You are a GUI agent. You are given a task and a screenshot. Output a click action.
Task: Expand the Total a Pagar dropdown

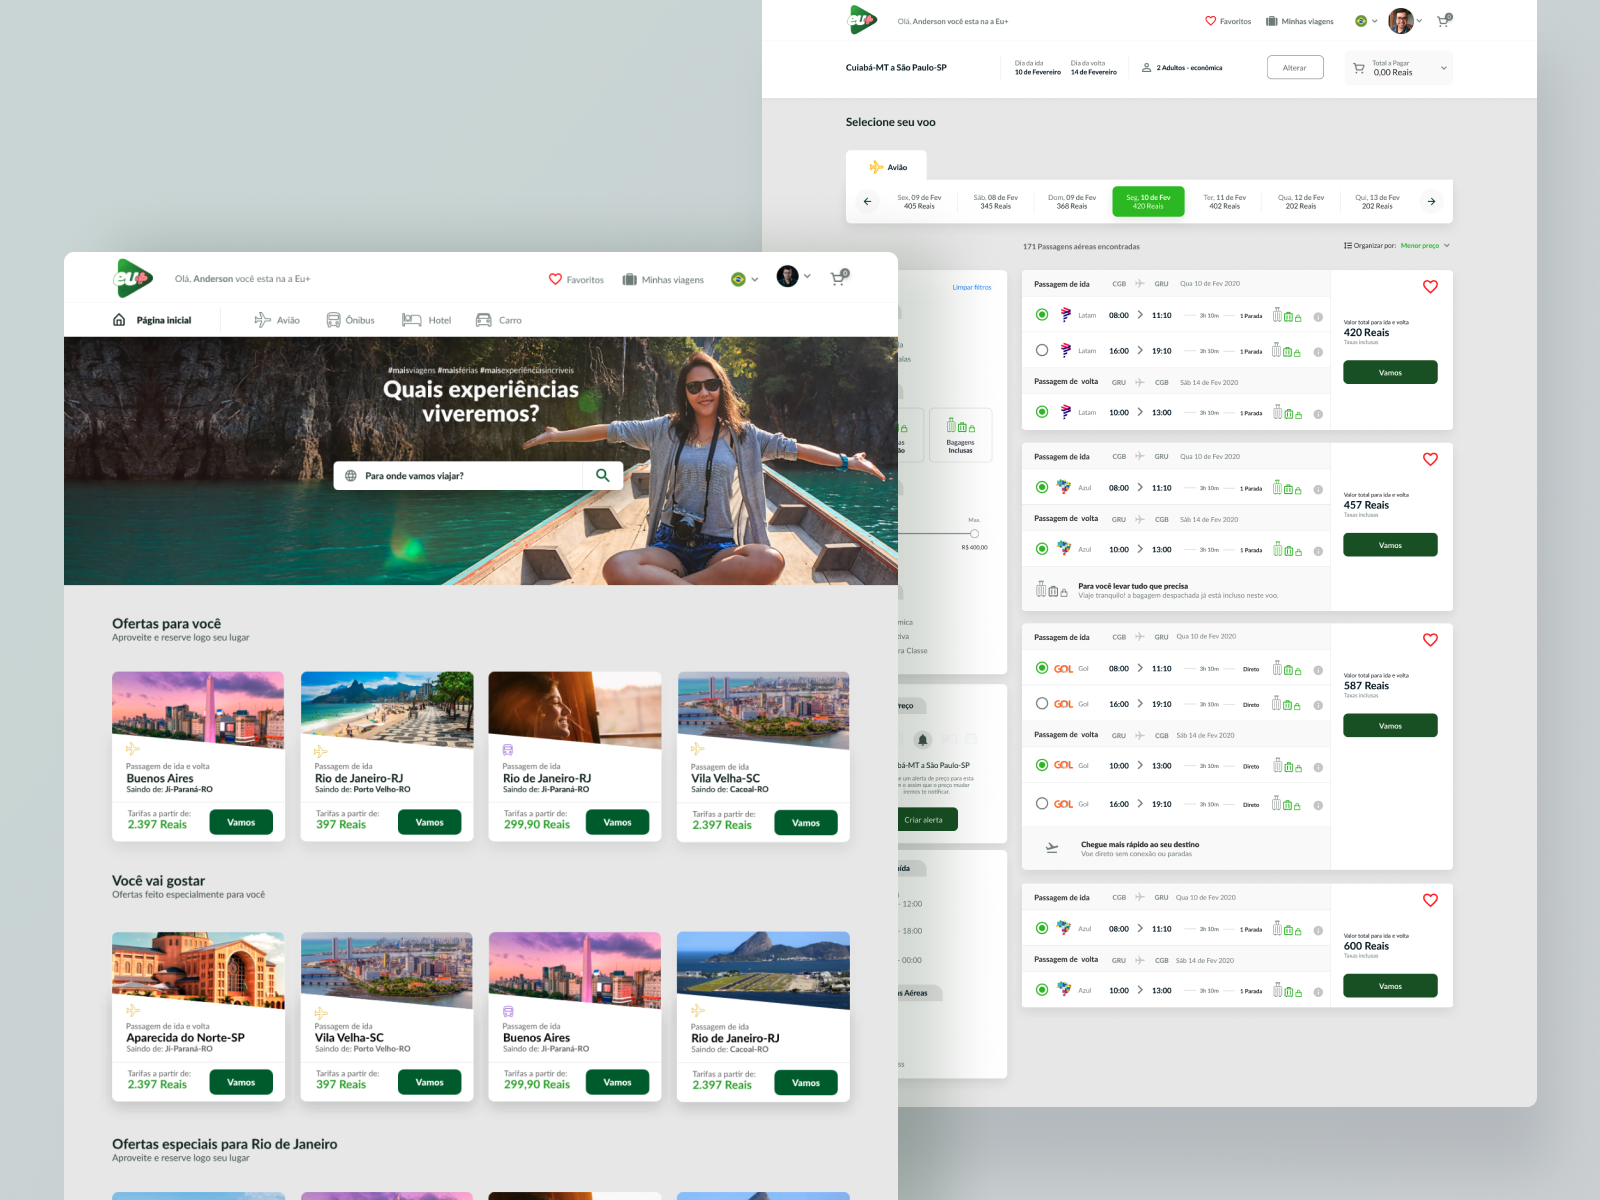[1399, 68]
